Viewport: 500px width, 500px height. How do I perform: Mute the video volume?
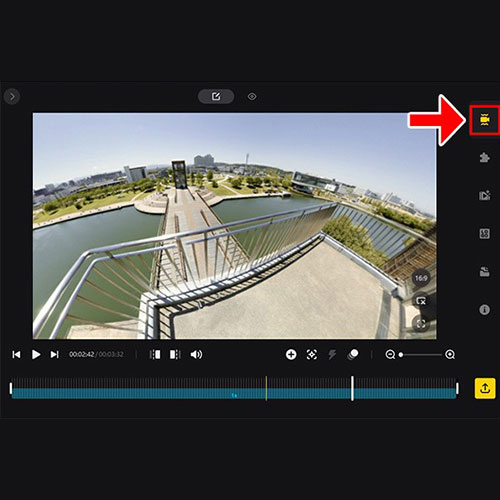196,354
